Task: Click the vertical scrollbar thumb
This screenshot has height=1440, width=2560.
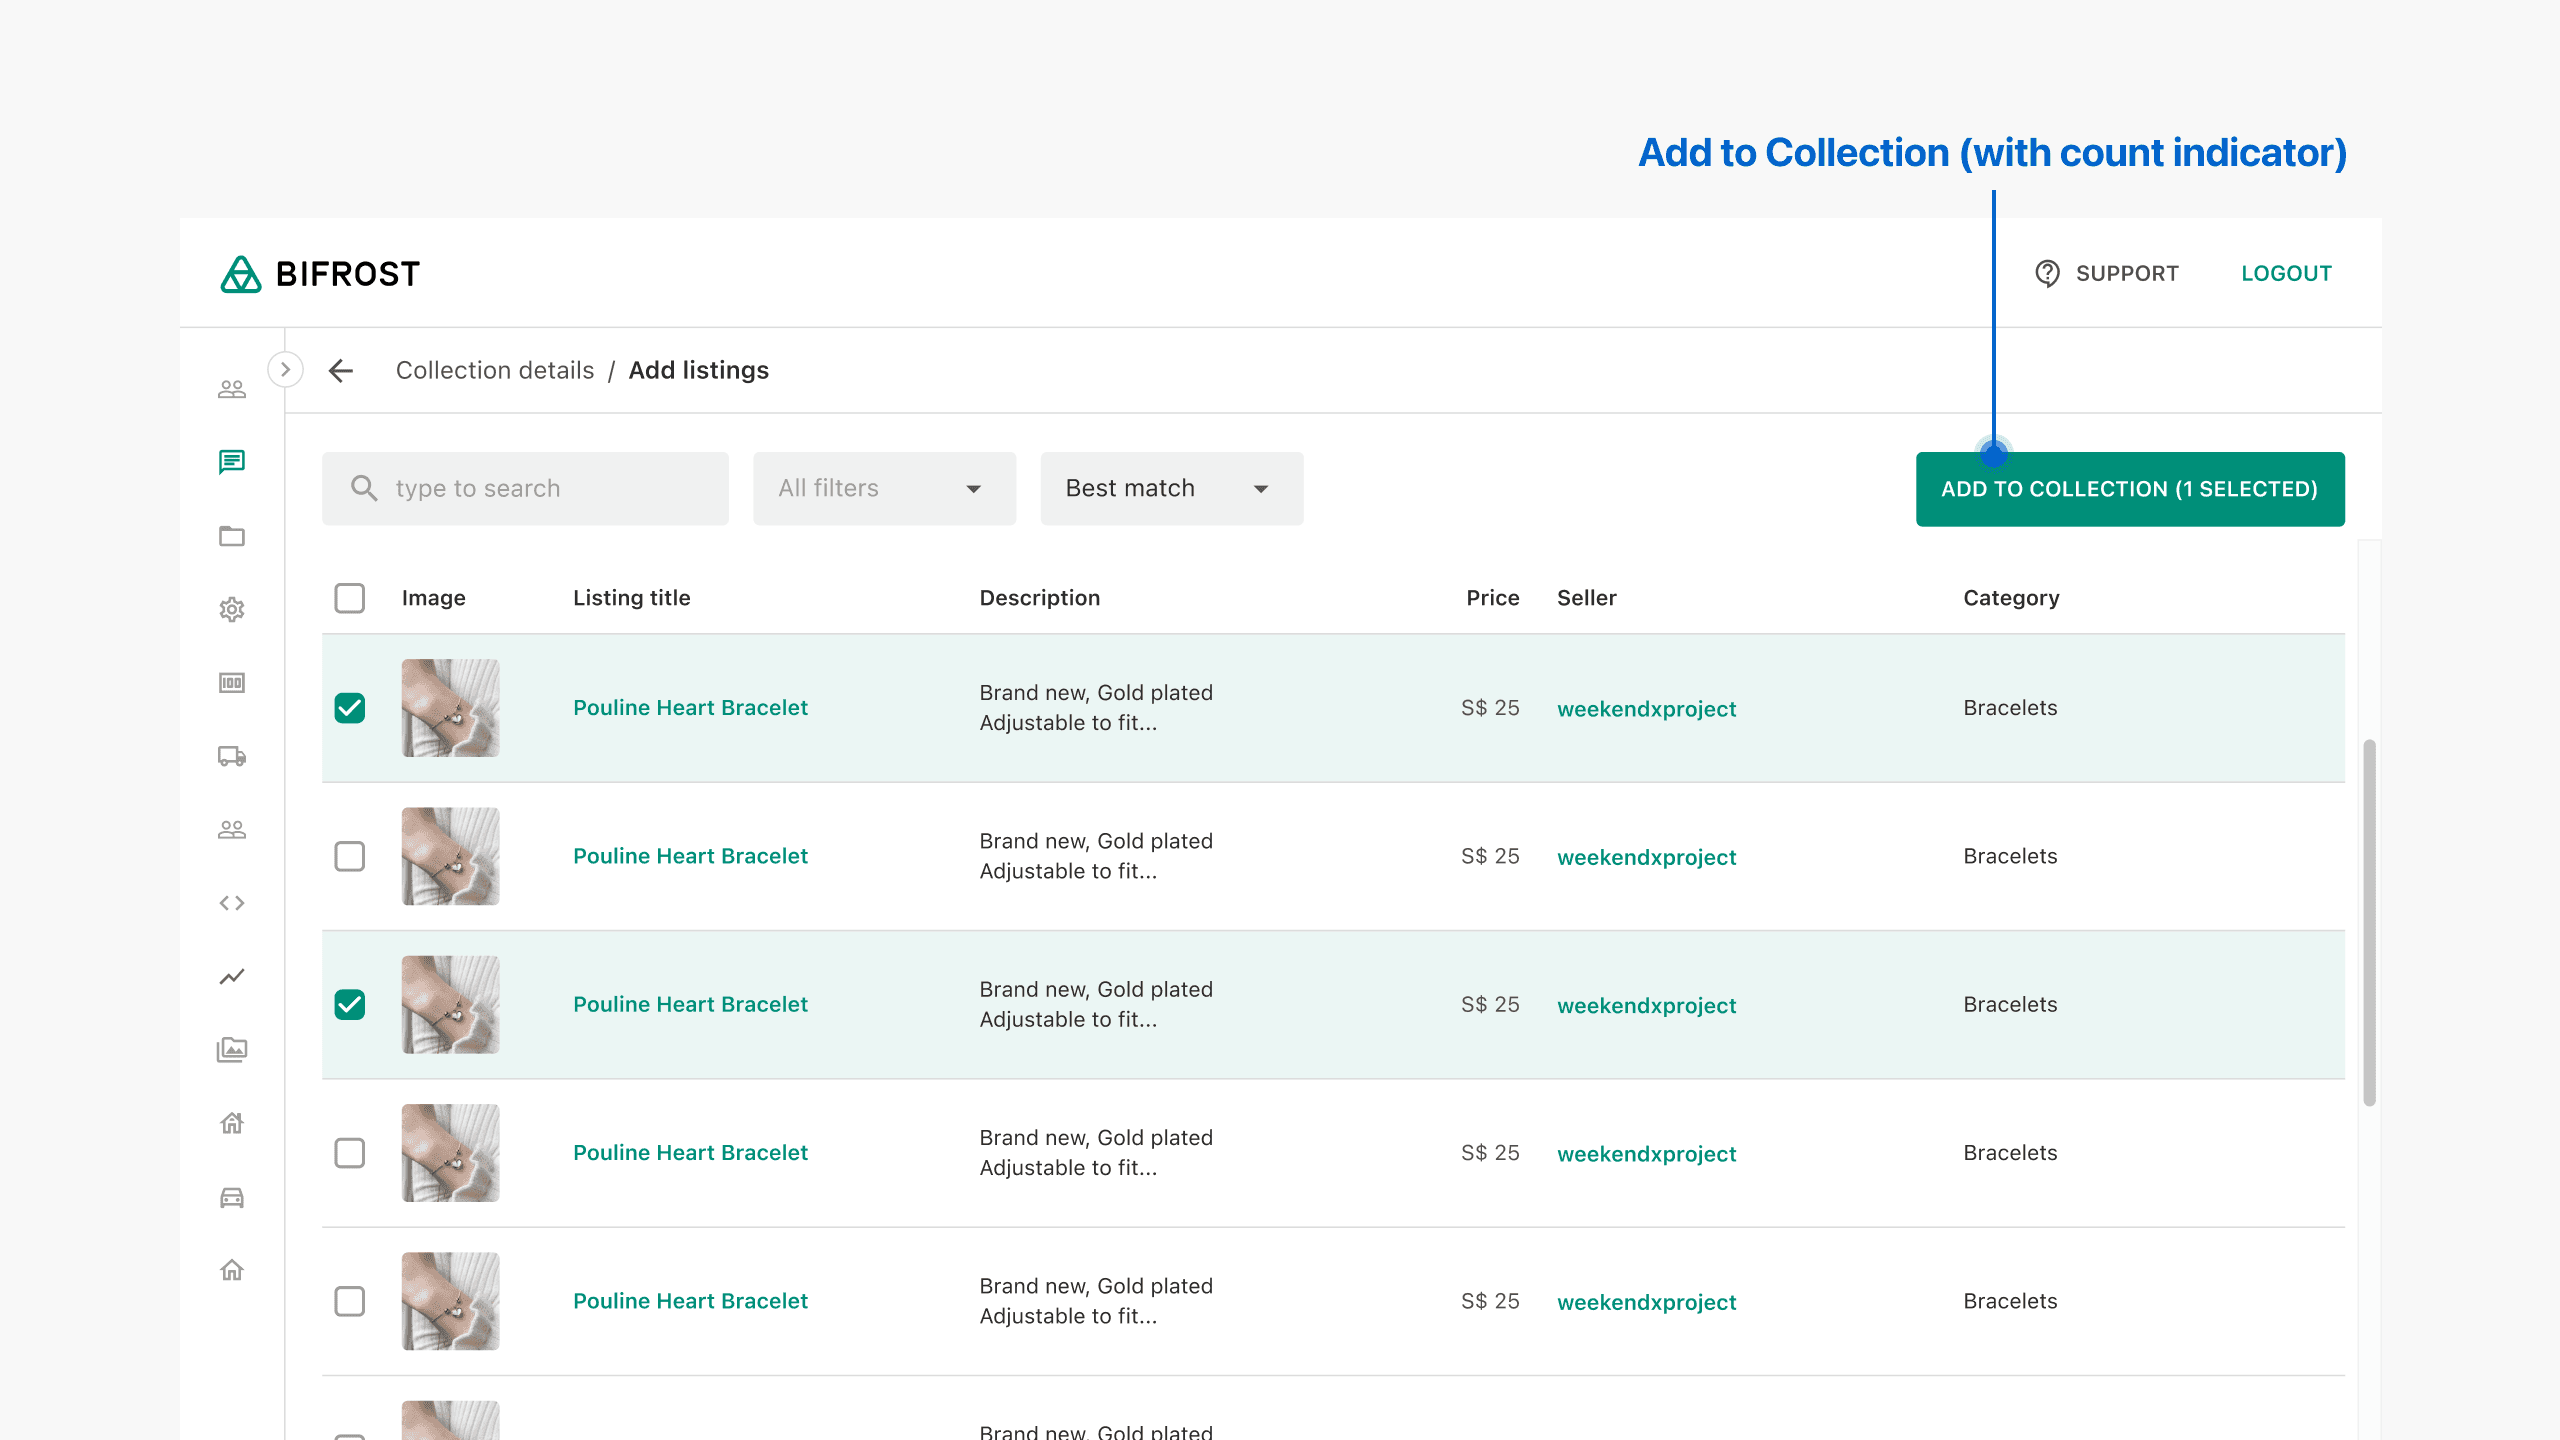Action: (x=2369, y=920)
